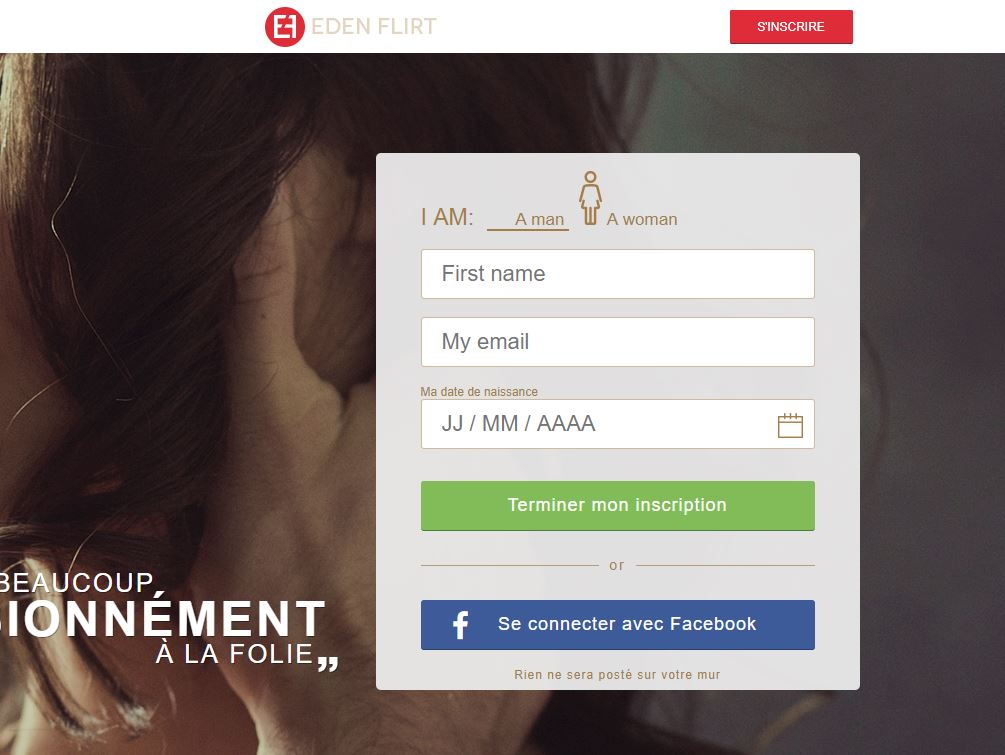Click the Facebook f icon
This screenshot has width=1005, height=755.
pyautogui.click(x=461, y=625)
